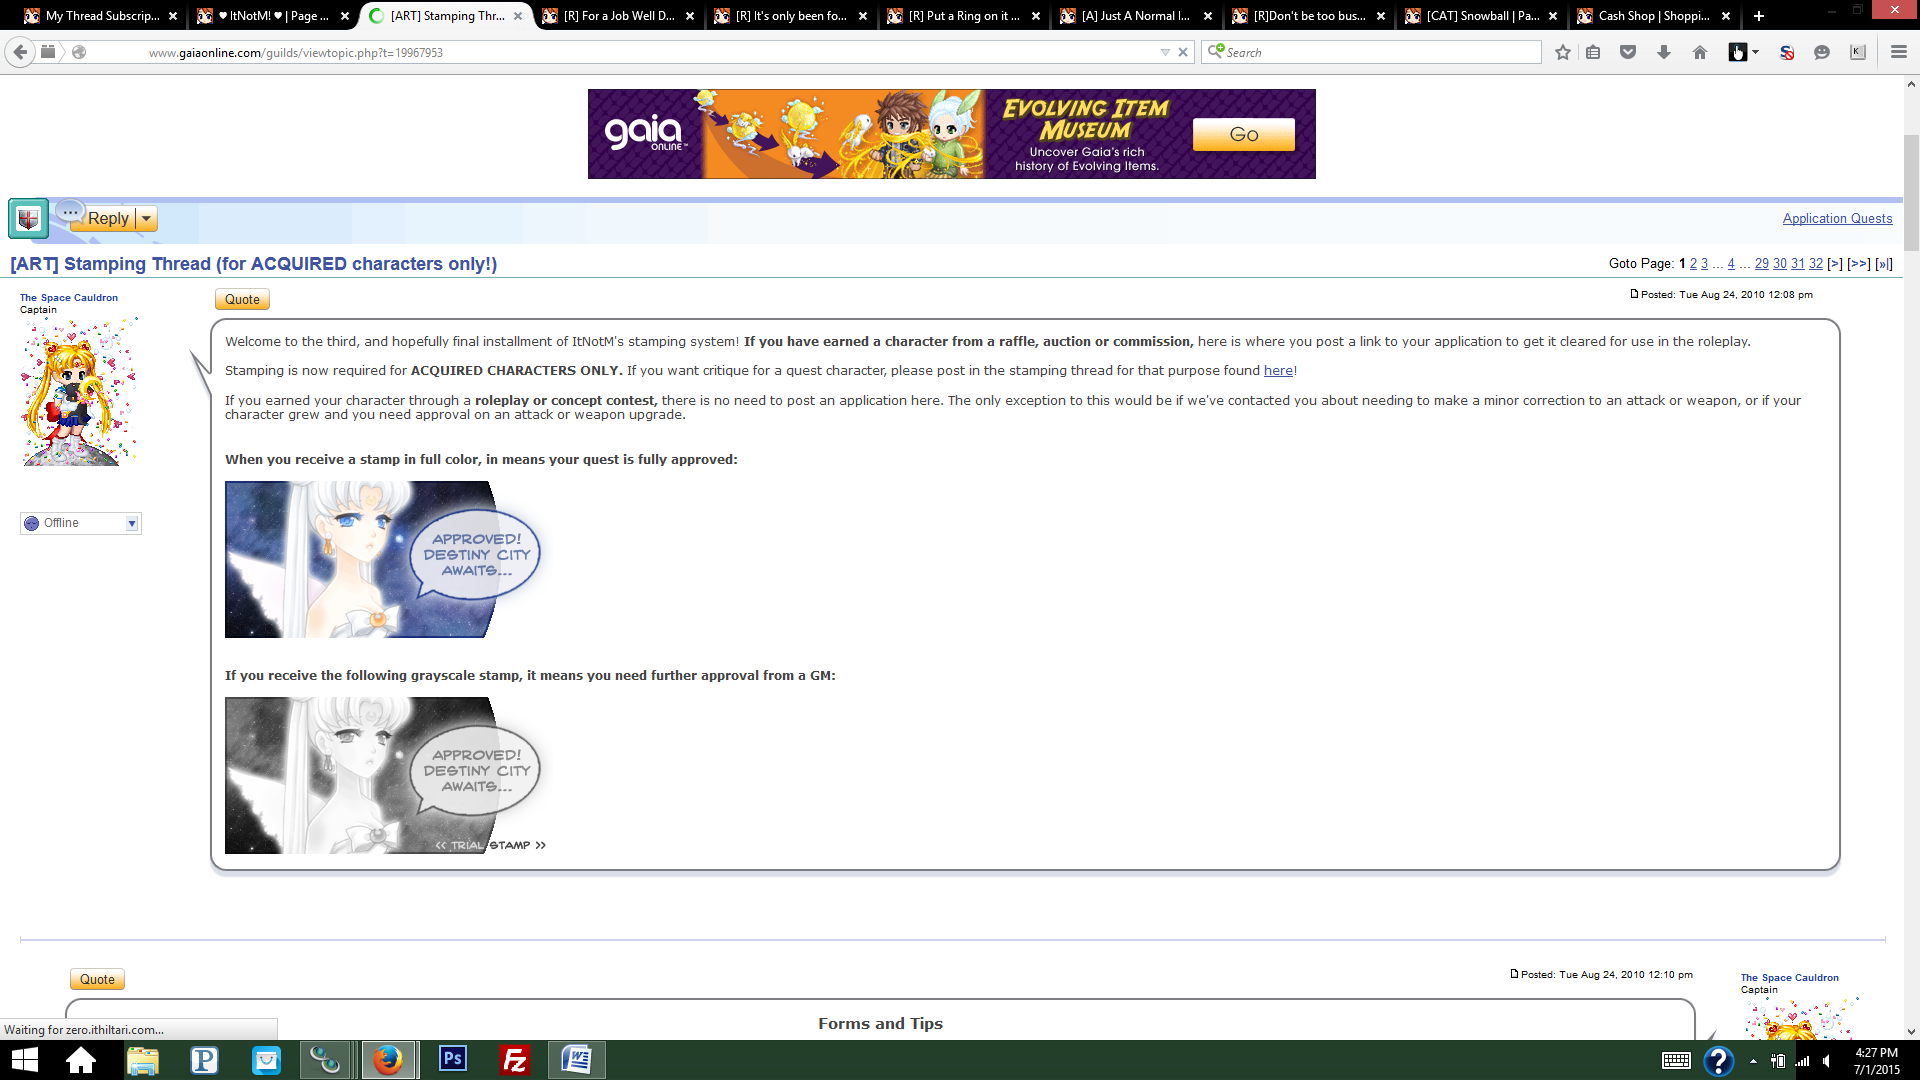Image resolution: width=1920 pixels, height=1080 pixels.
Task: Click the [>] next page link
Action: (x=1834, y=264)
